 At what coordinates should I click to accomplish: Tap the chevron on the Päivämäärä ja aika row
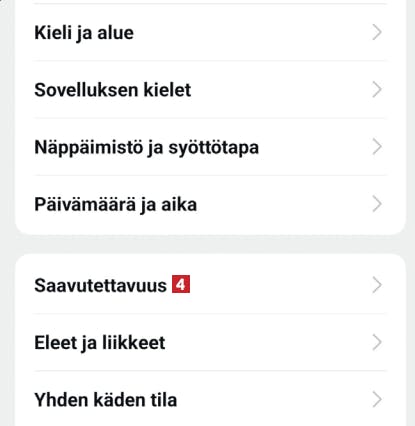(377, 204)
